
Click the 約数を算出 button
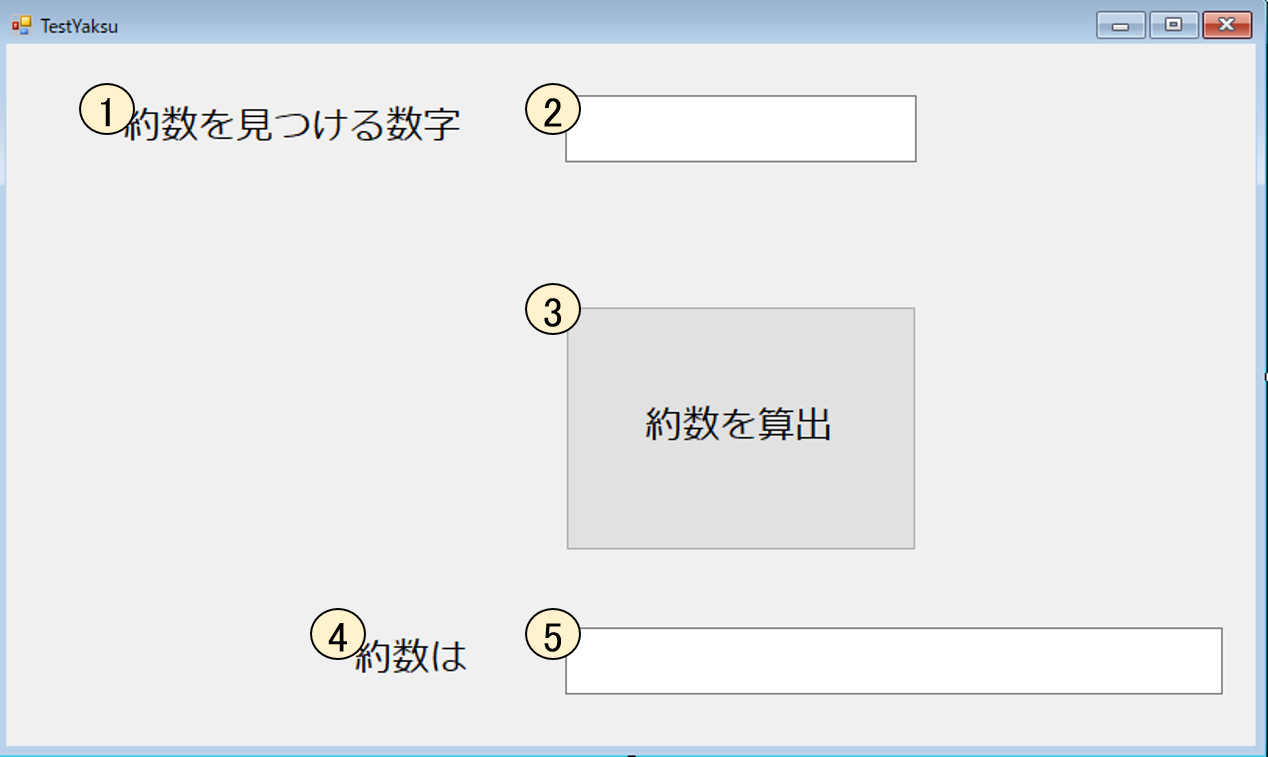coord(741,428)
